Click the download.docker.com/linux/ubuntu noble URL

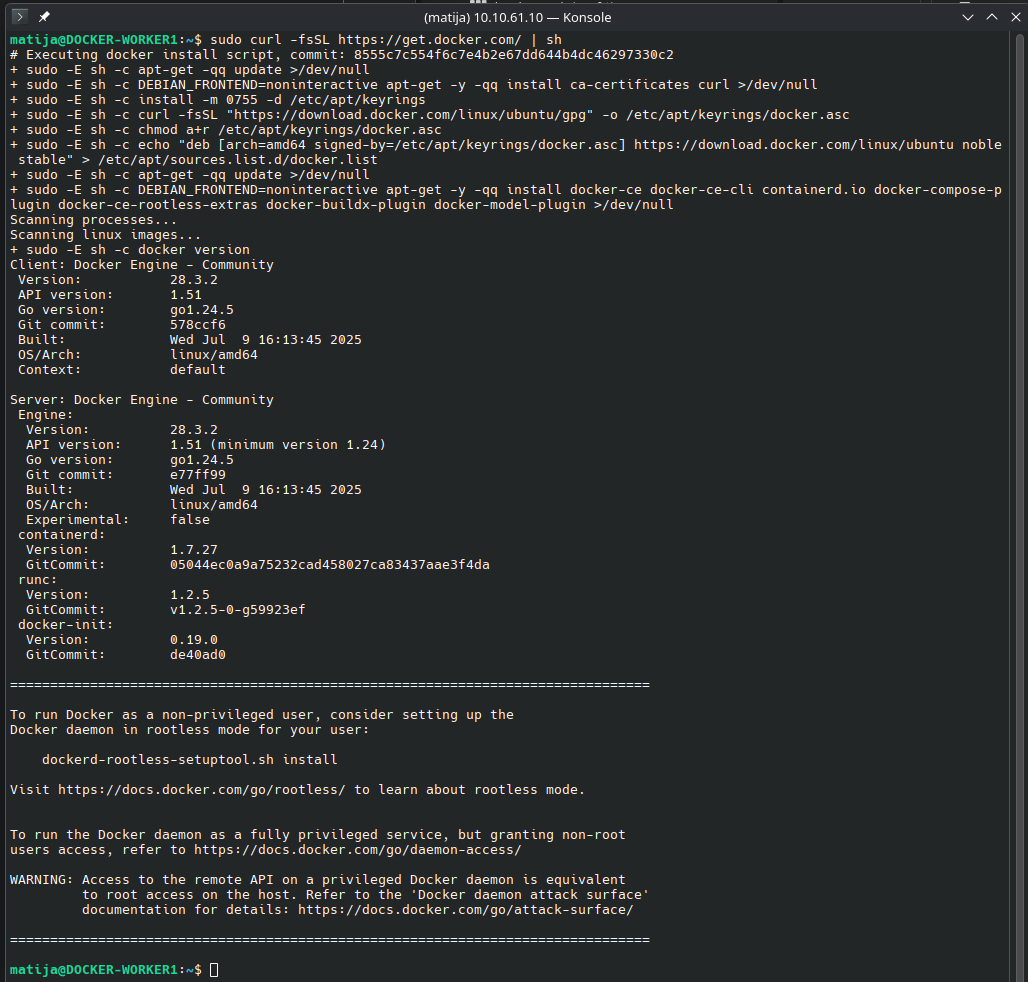pos(818,145)
